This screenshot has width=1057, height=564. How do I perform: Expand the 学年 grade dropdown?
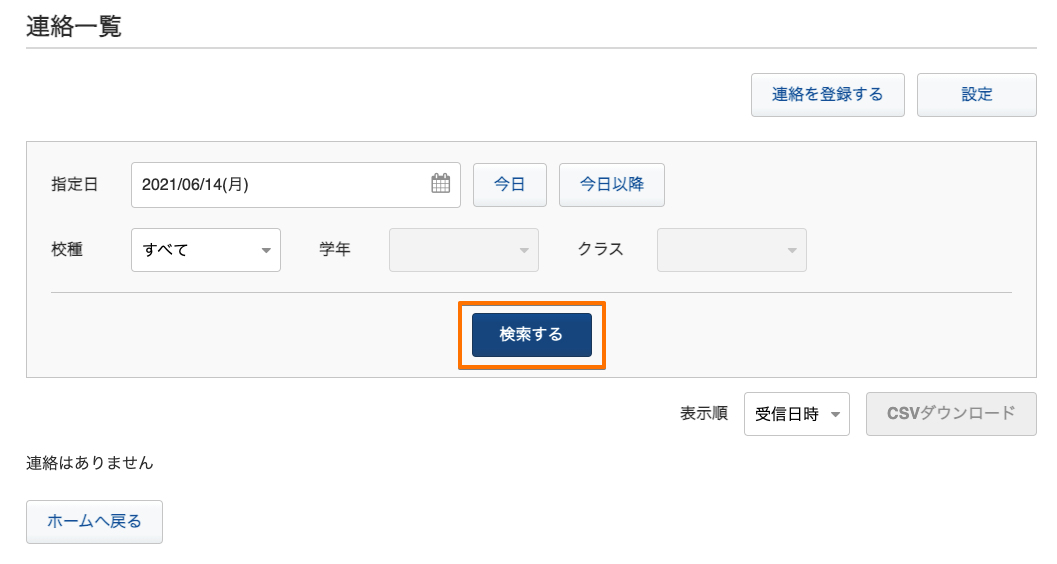[x=464, y=250]
